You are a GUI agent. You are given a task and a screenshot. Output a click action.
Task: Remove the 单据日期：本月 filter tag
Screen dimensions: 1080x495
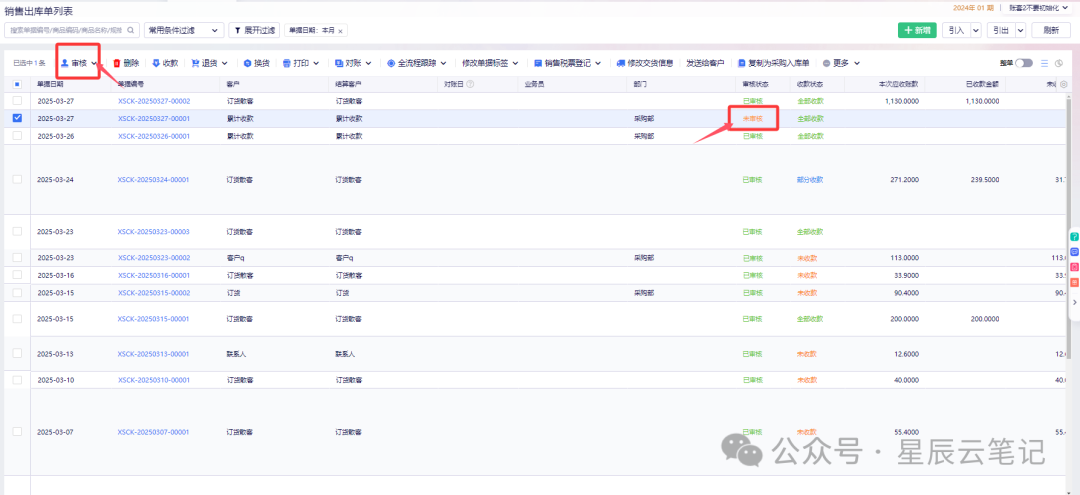[x=340, y=31]
